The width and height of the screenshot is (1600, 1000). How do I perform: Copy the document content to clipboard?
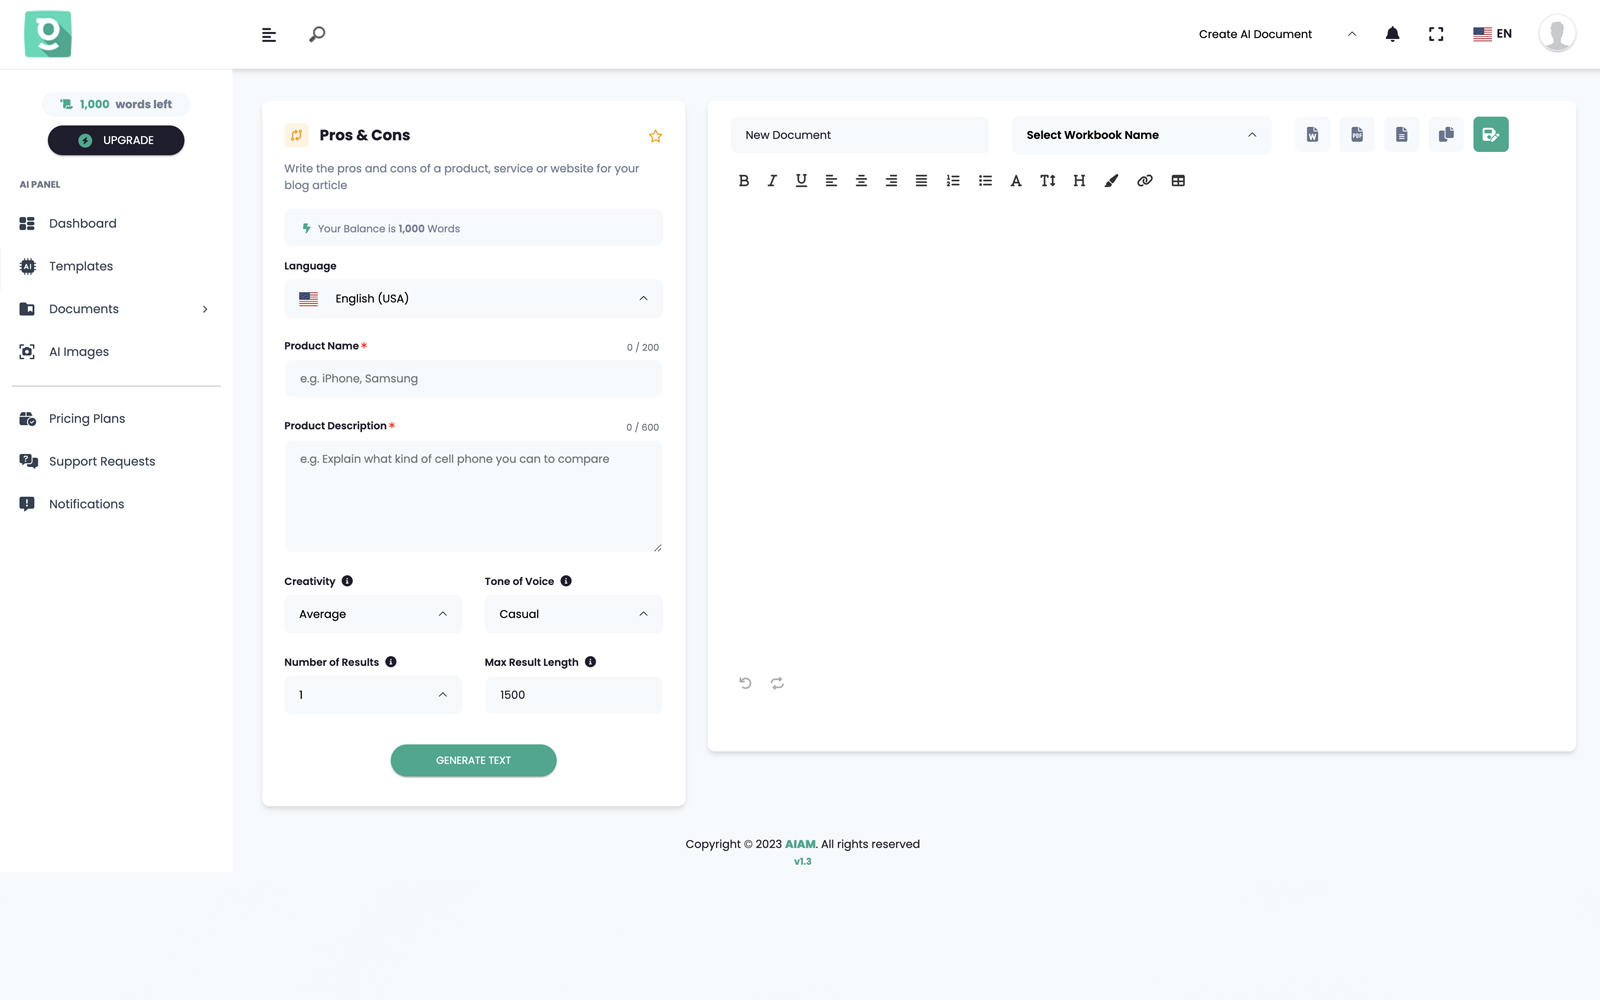[x=1445, y=134]
